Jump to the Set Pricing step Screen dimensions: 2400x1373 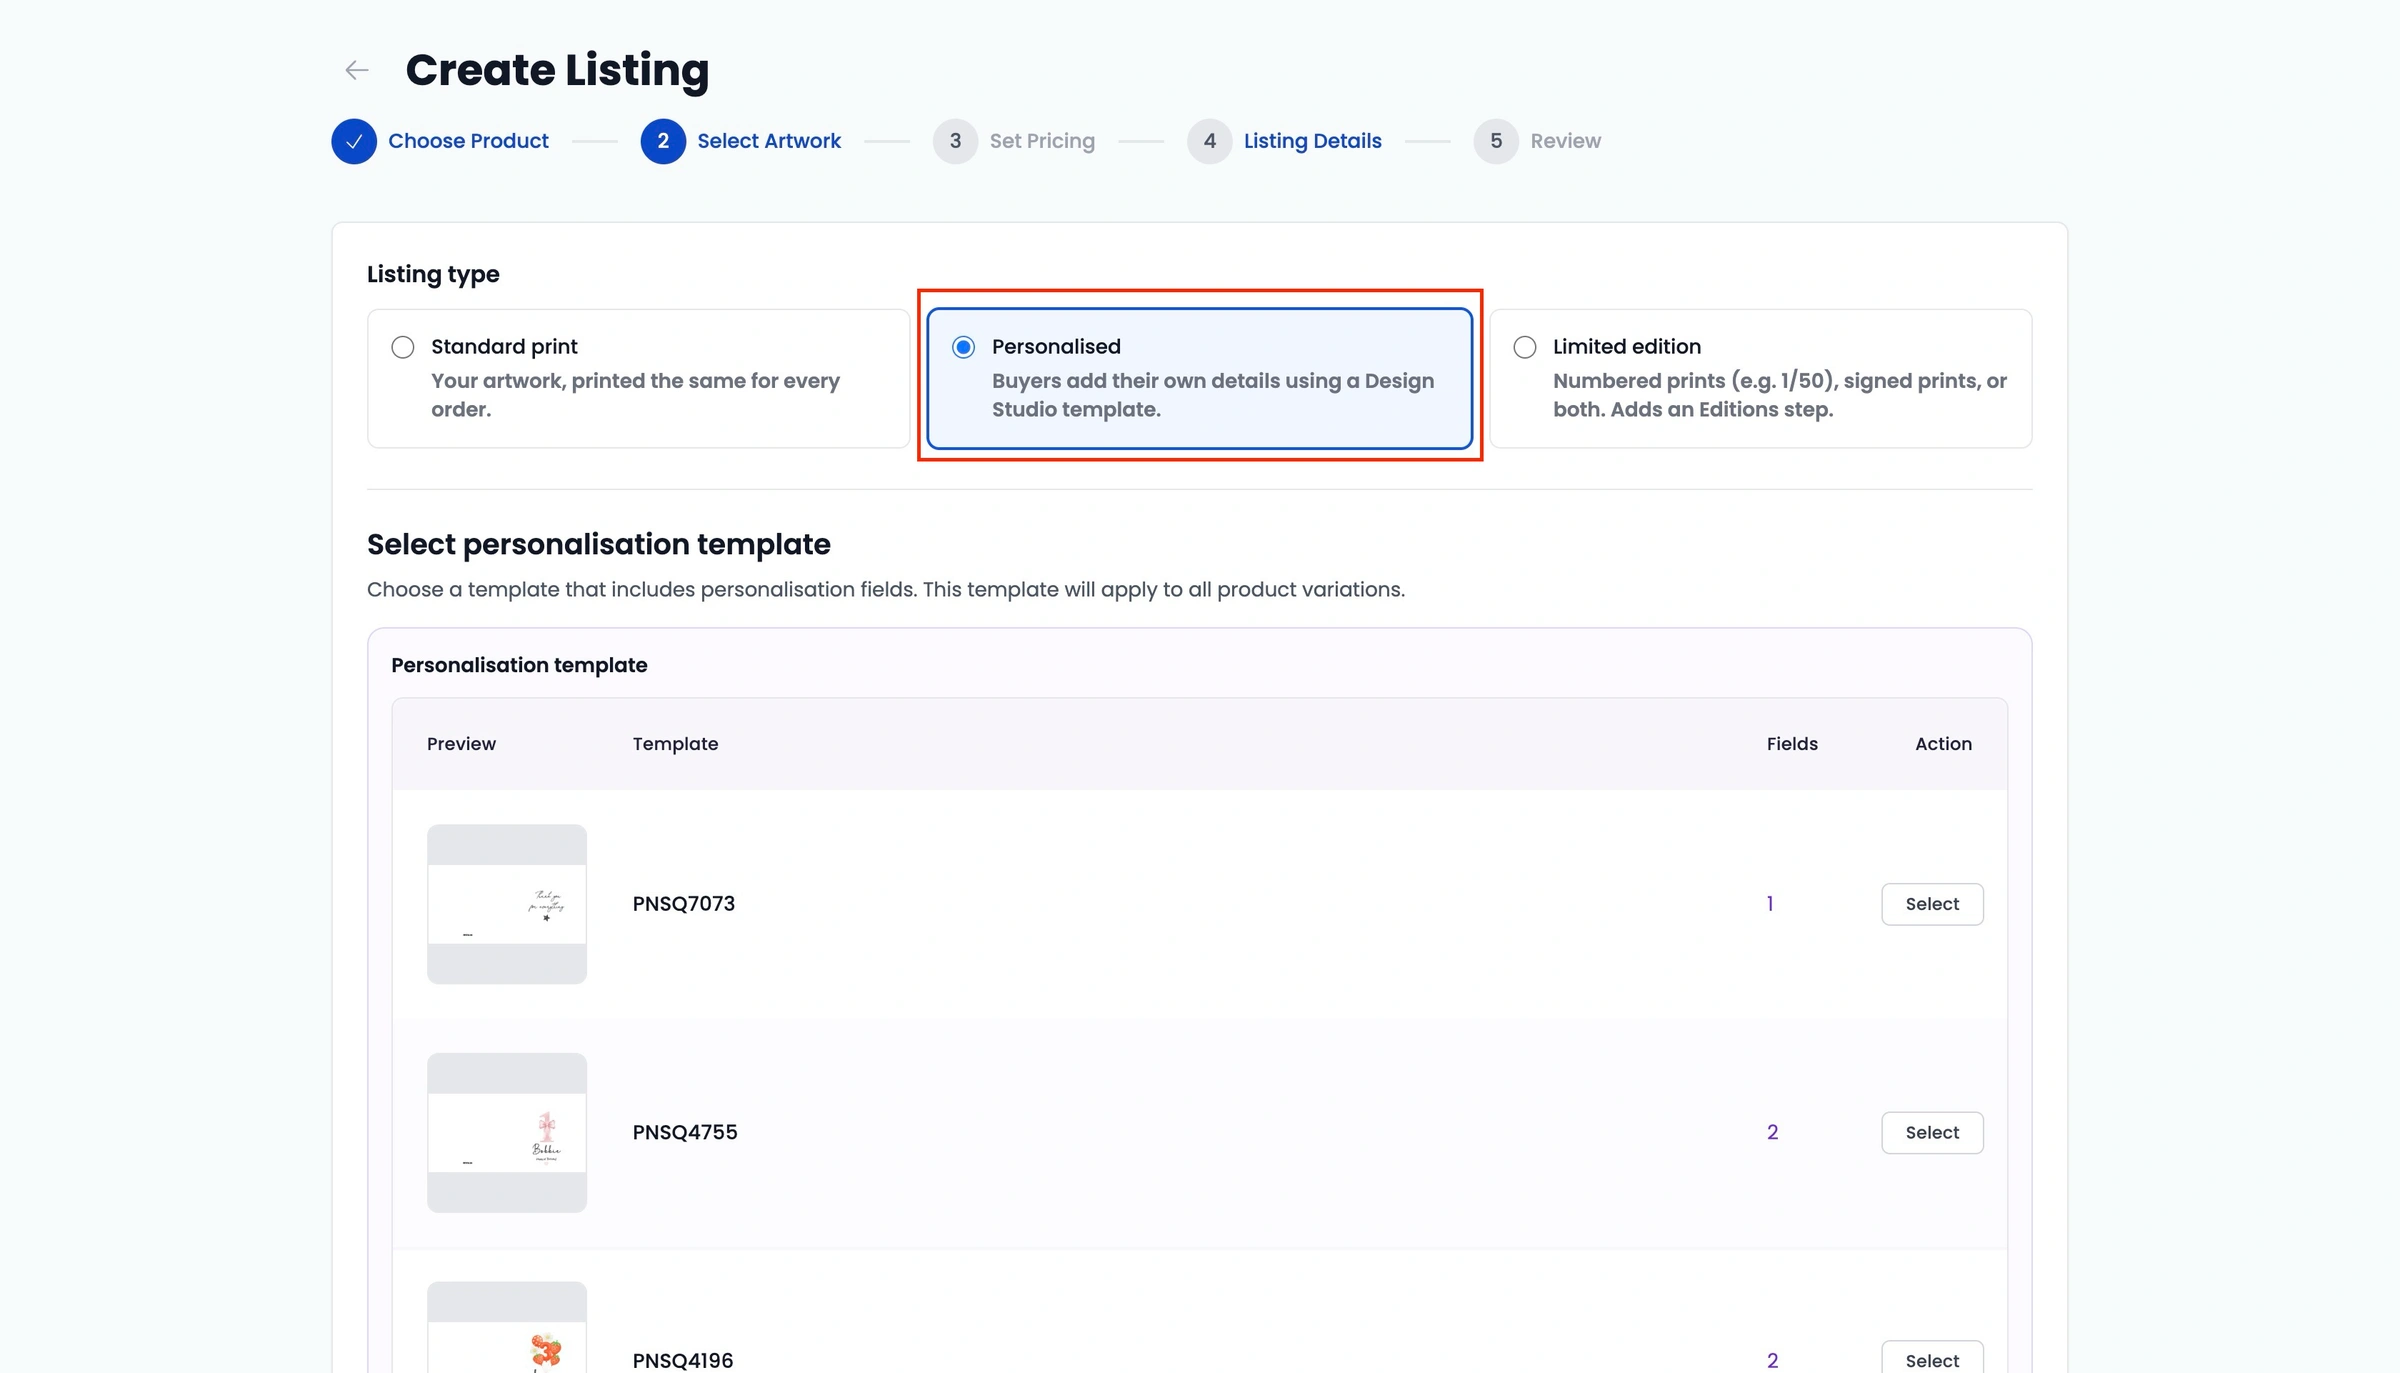pyautogui.click(x=1042, y=141)
